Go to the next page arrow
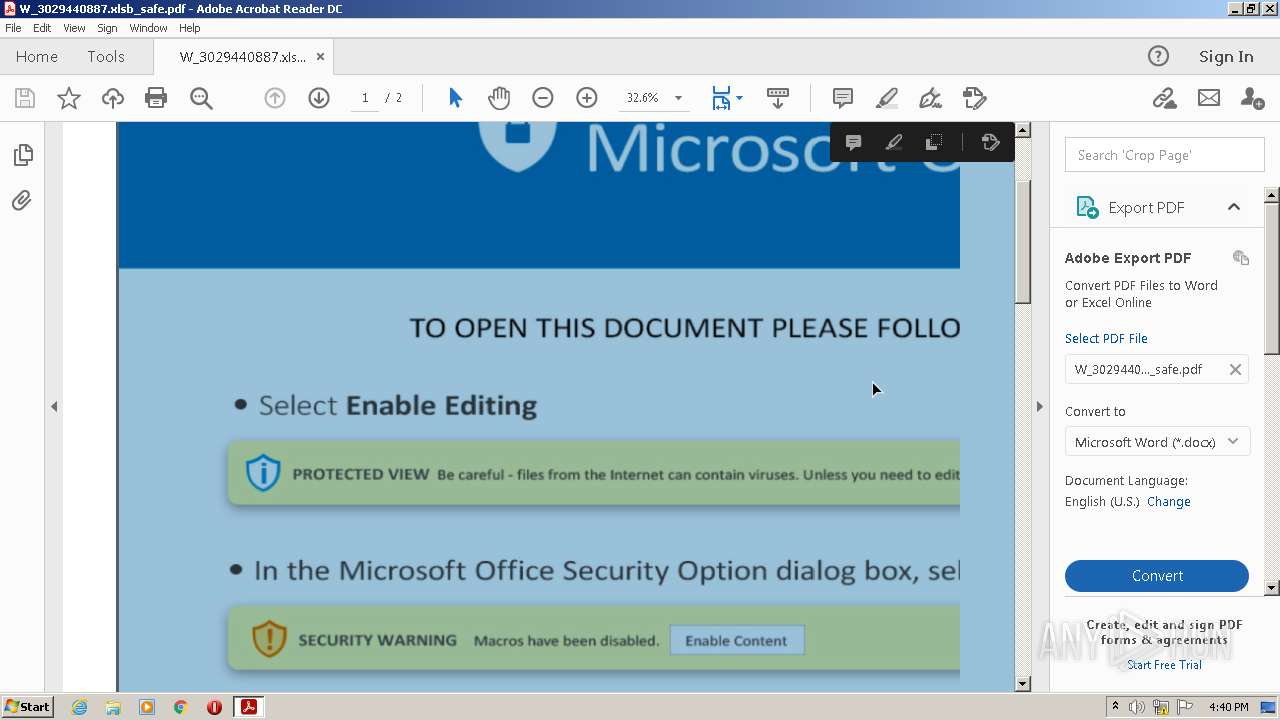 tap(319, 98)
